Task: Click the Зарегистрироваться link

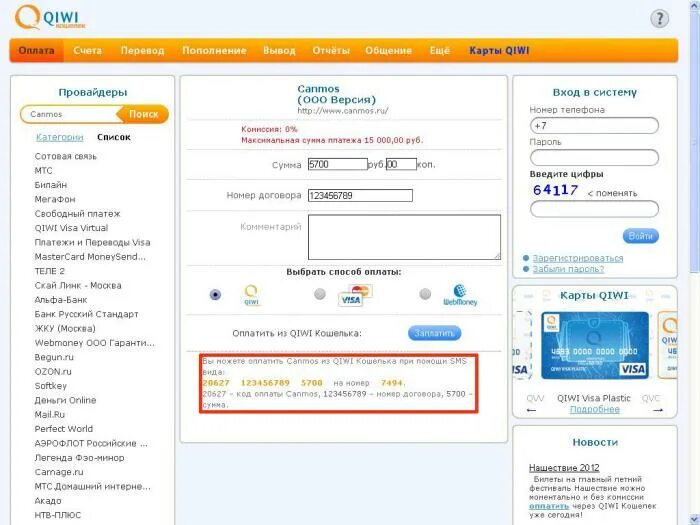Action: pyautogui.click(x=578, y=258)
